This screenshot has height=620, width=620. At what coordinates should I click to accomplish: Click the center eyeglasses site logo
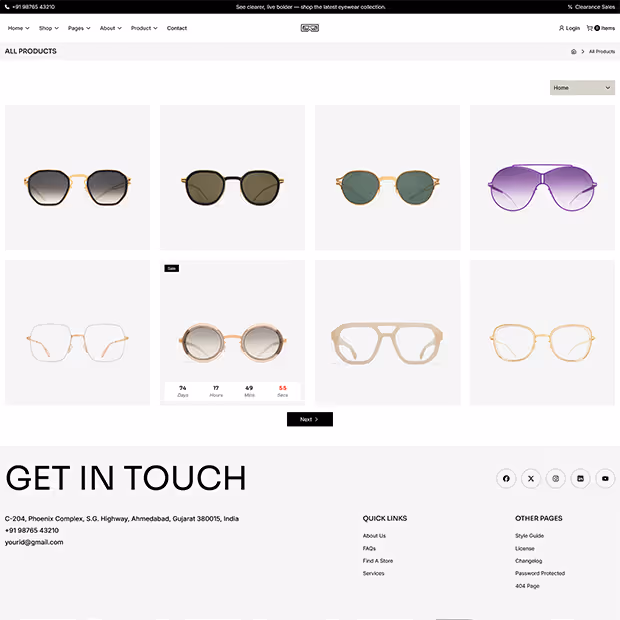pos(310,28)
